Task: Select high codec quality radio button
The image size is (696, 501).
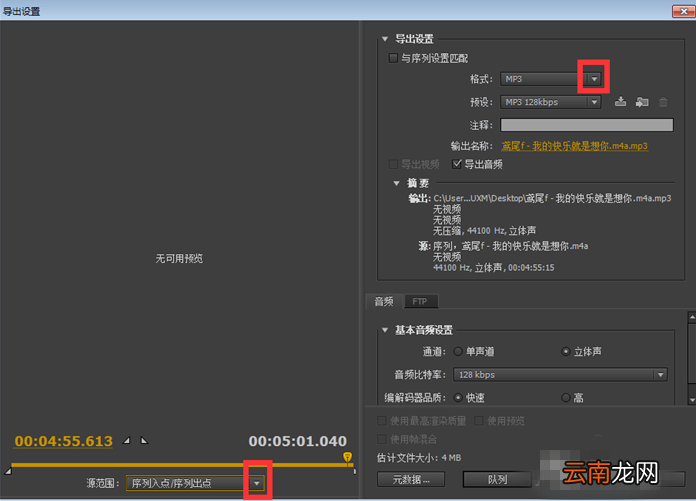Action: 566,398
